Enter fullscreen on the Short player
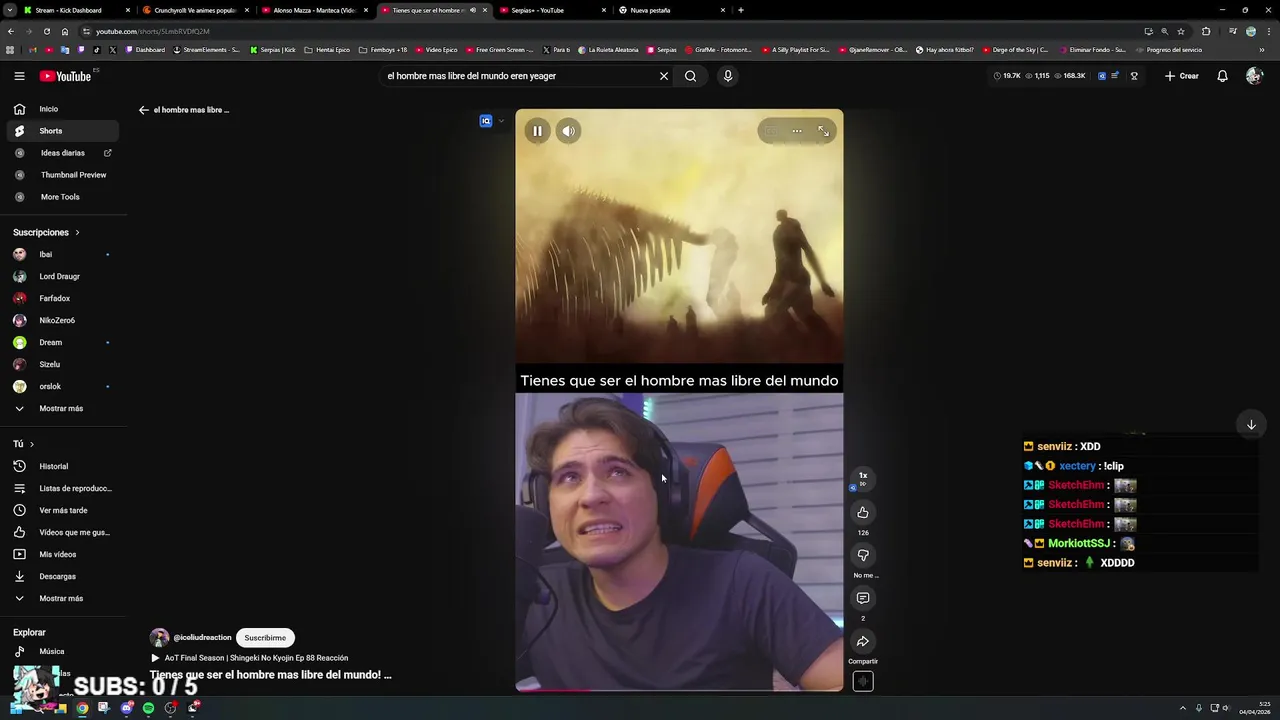Screen dimensions: 1280x720 point(823,131)
